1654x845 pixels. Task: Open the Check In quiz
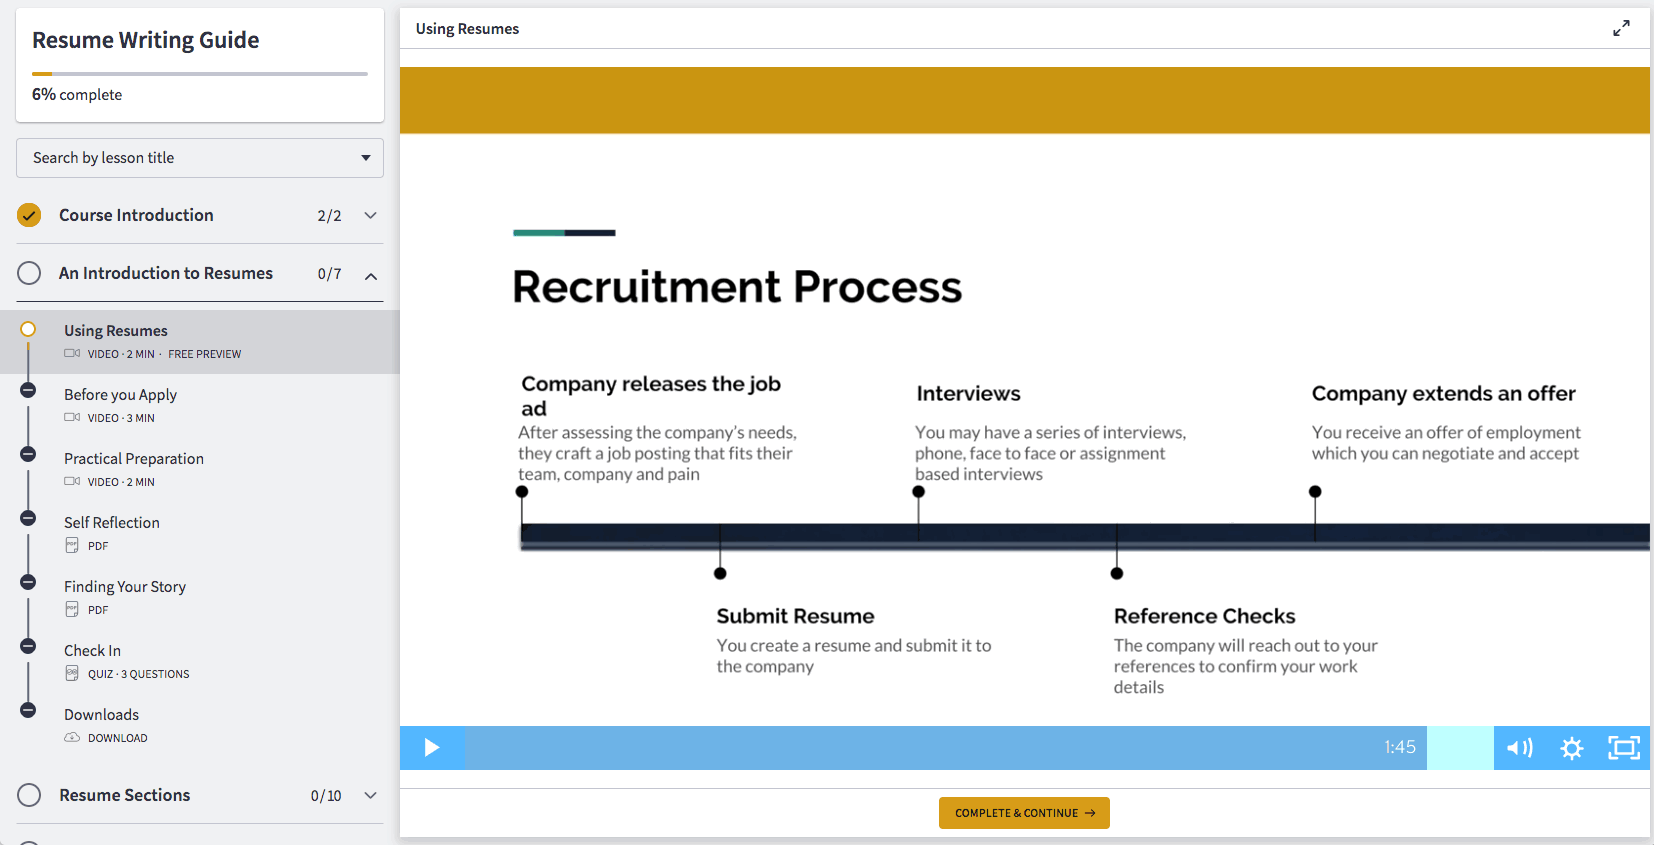200,661
